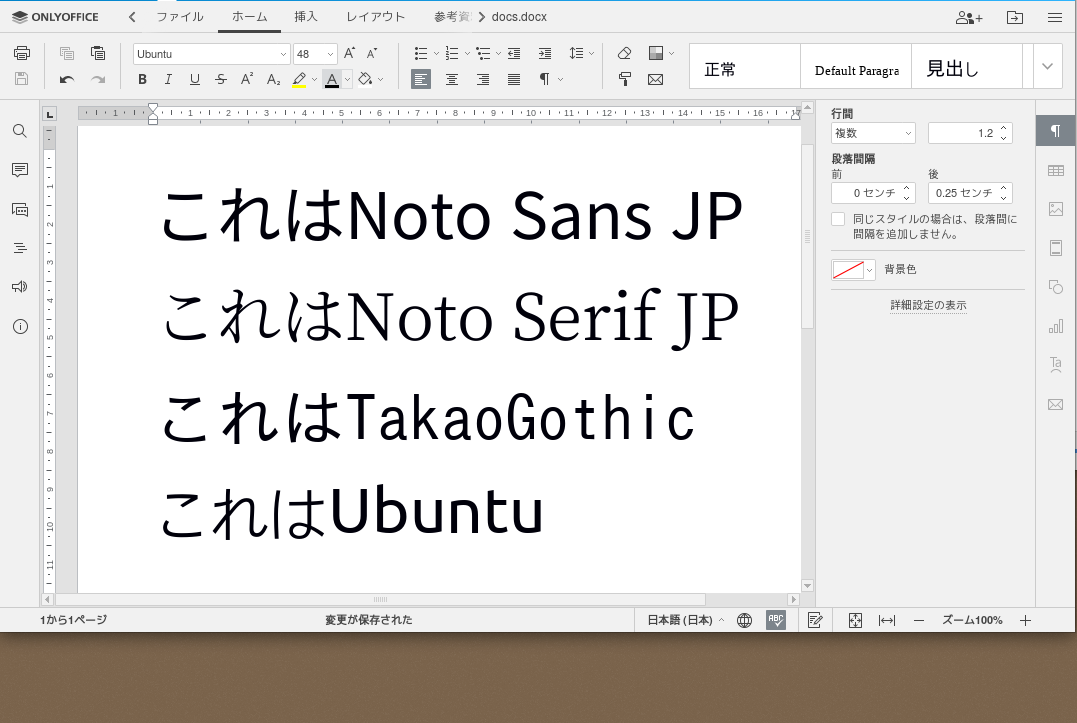
Task: Click the mail merge envelope icon in toolbar
Action: click(x=655, y=79)
